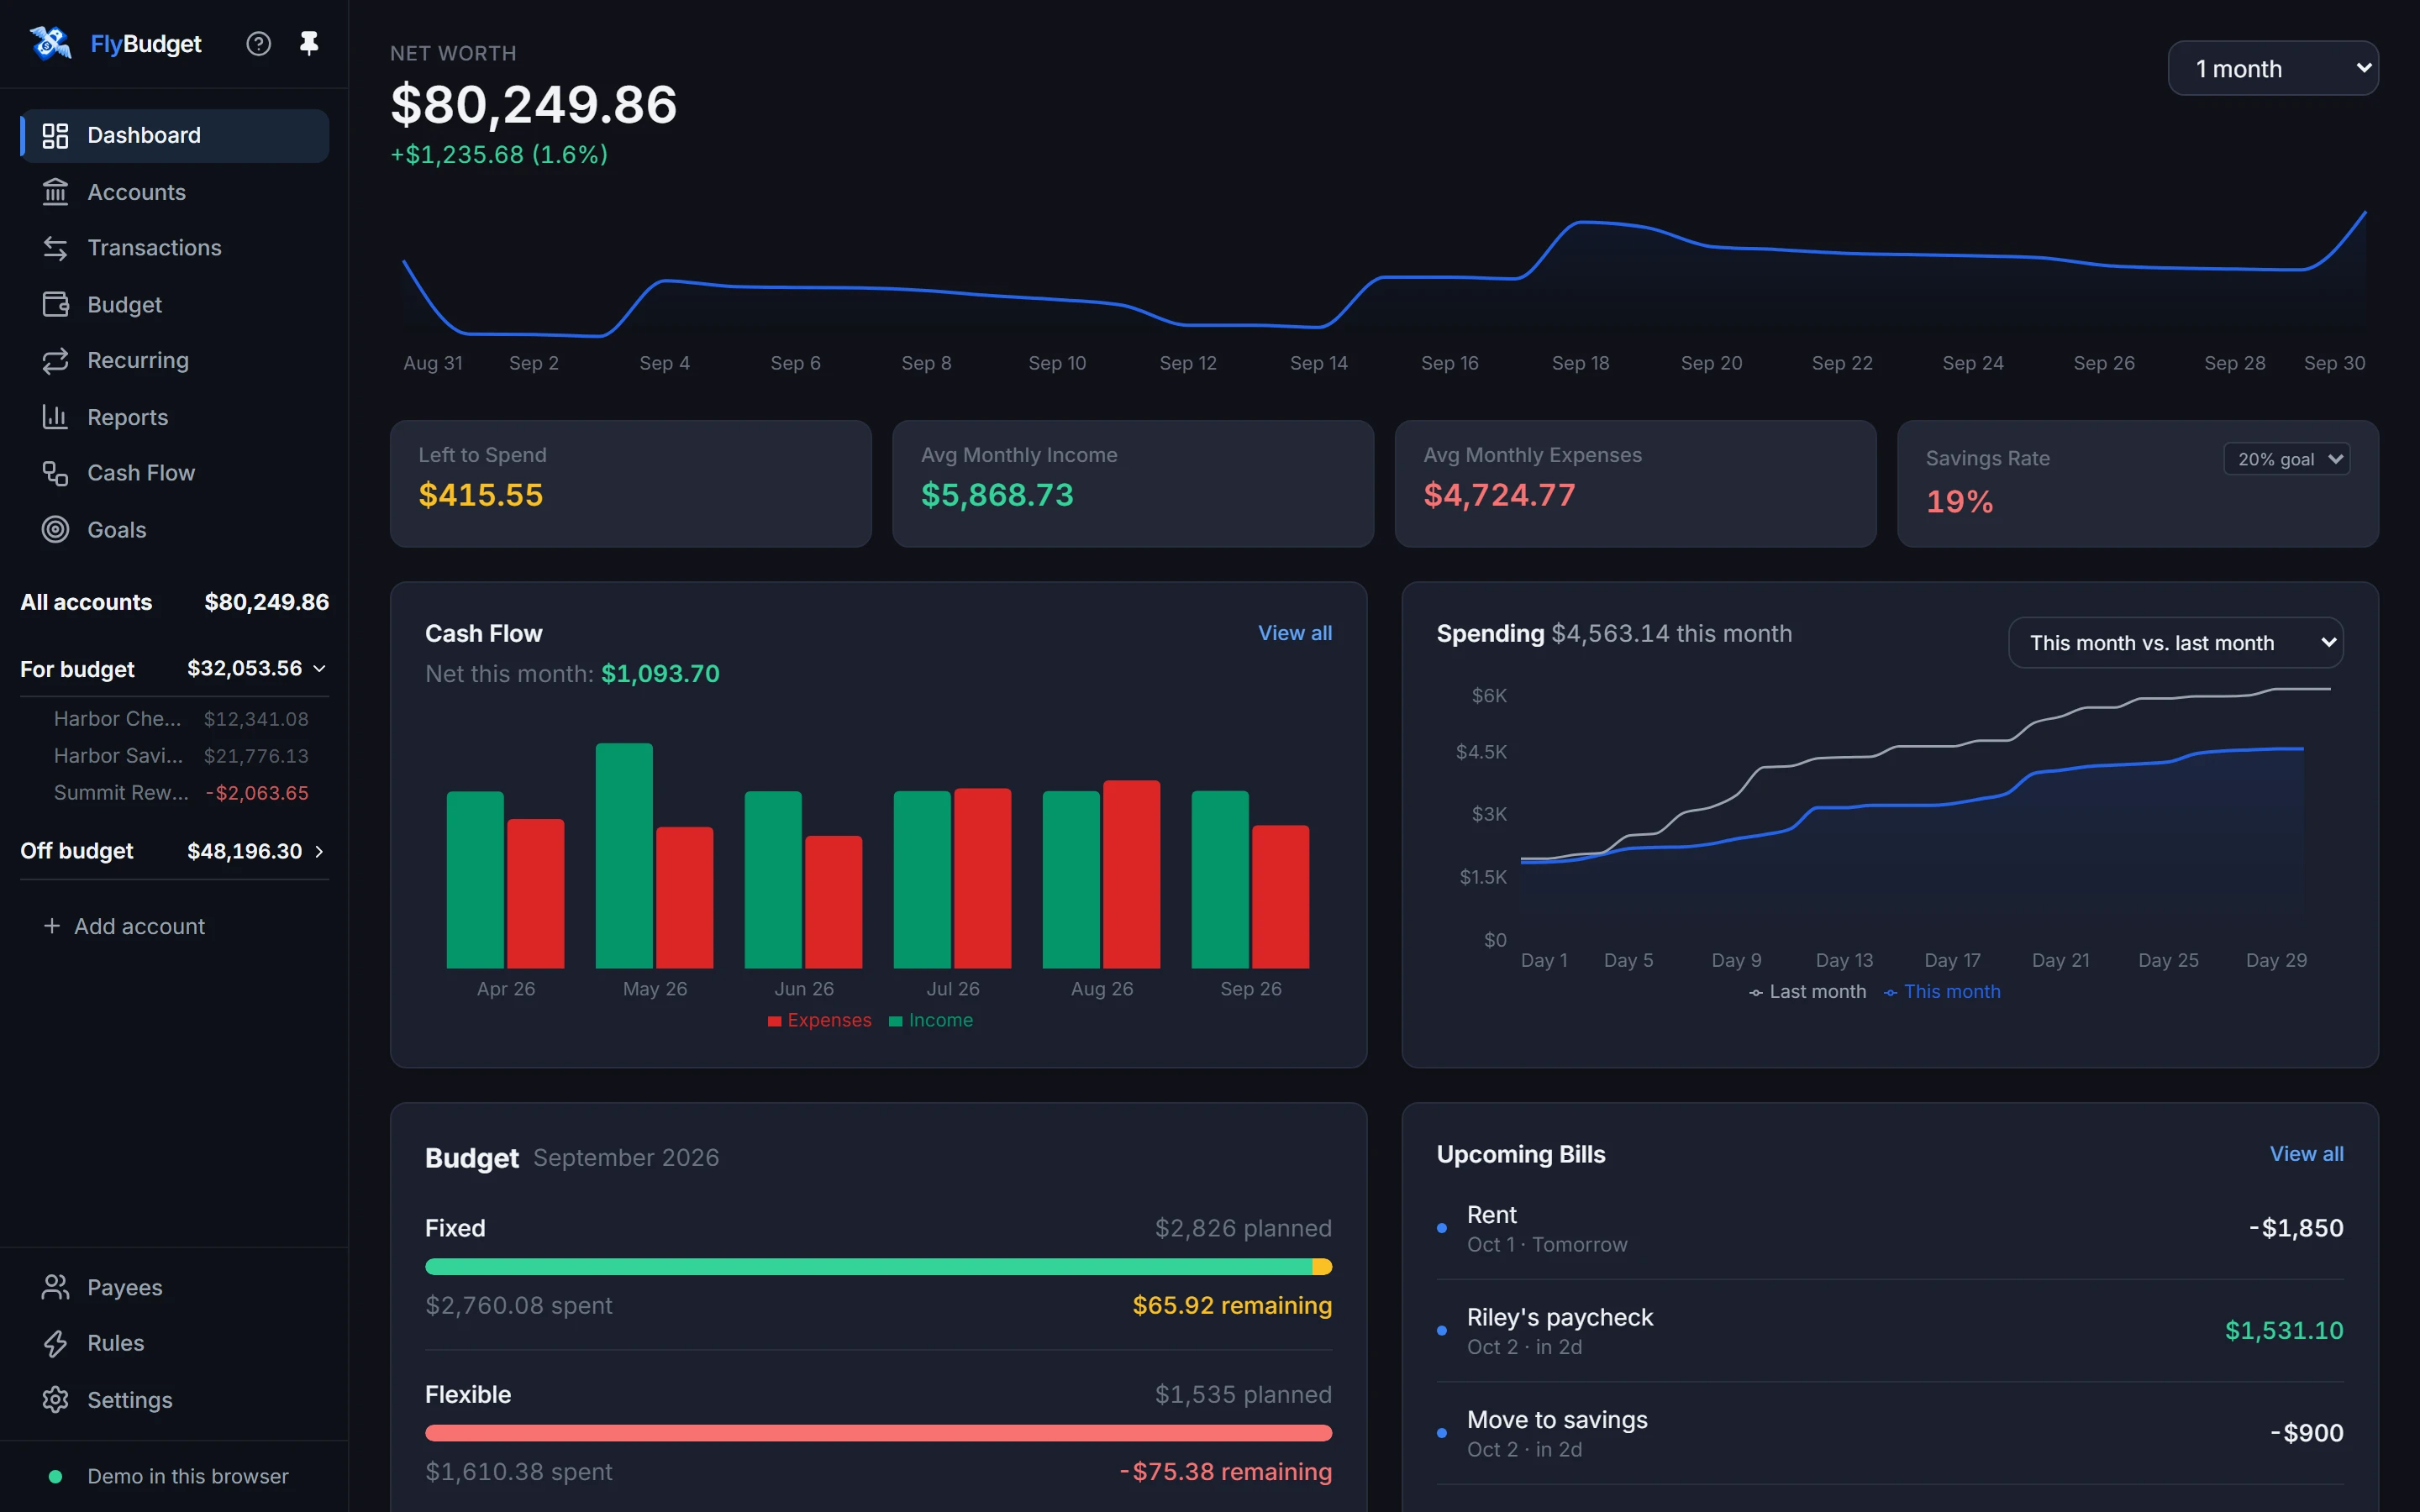Image resolution: width=2420 pixels, height=1512 pixels.
Task: Toggle Income legend in Cash Flow chart
Action: [931, 1020]
